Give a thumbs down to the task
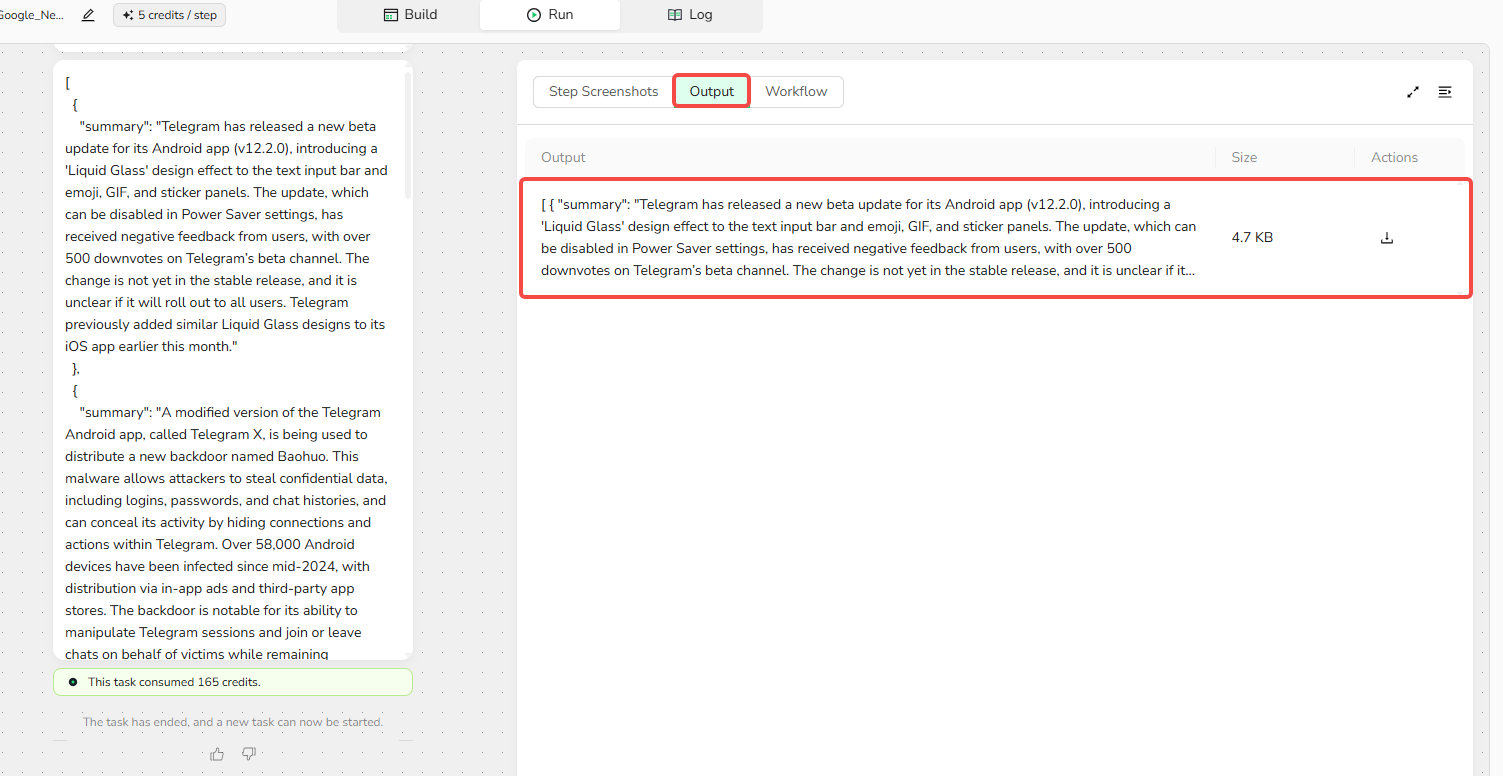The height and width of the screenshot is (776, 1503). point(250,754)
